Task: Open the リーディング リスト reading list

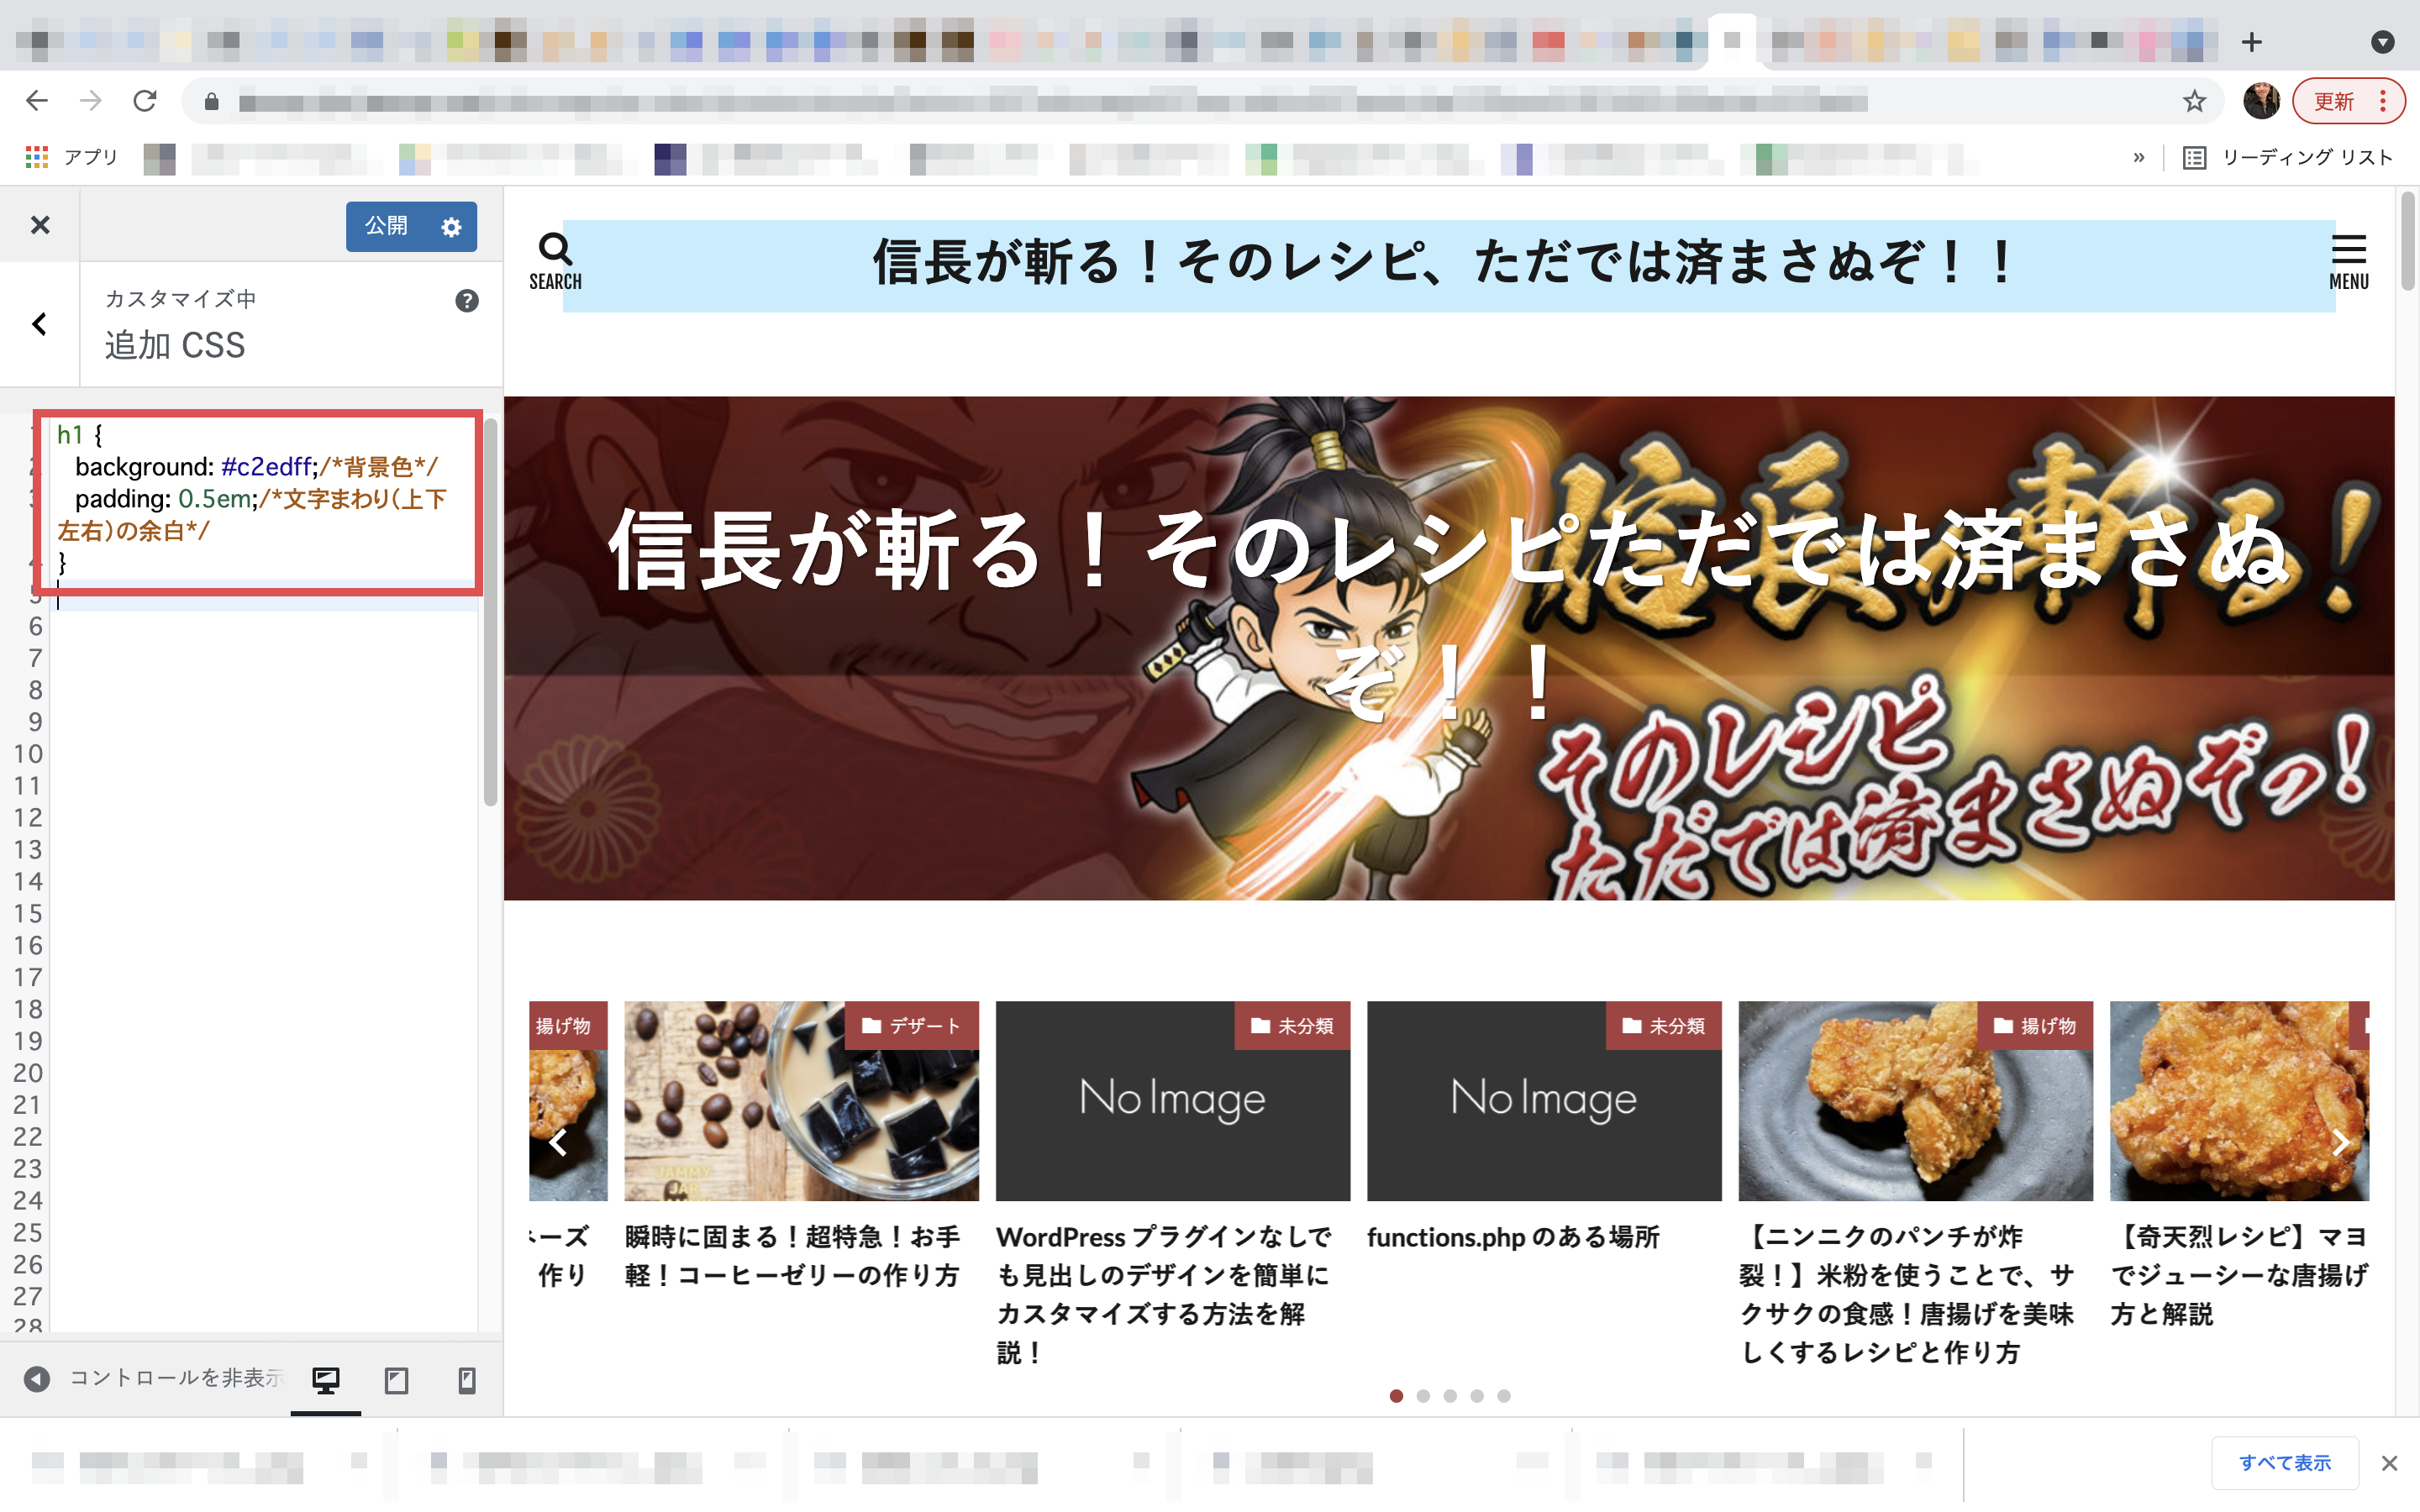Action: tap(2288, 157)
